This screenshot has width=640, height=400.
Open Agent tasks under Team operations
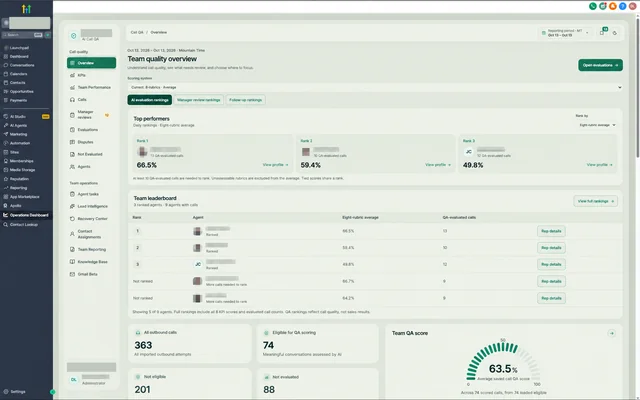tap(91, 194)
